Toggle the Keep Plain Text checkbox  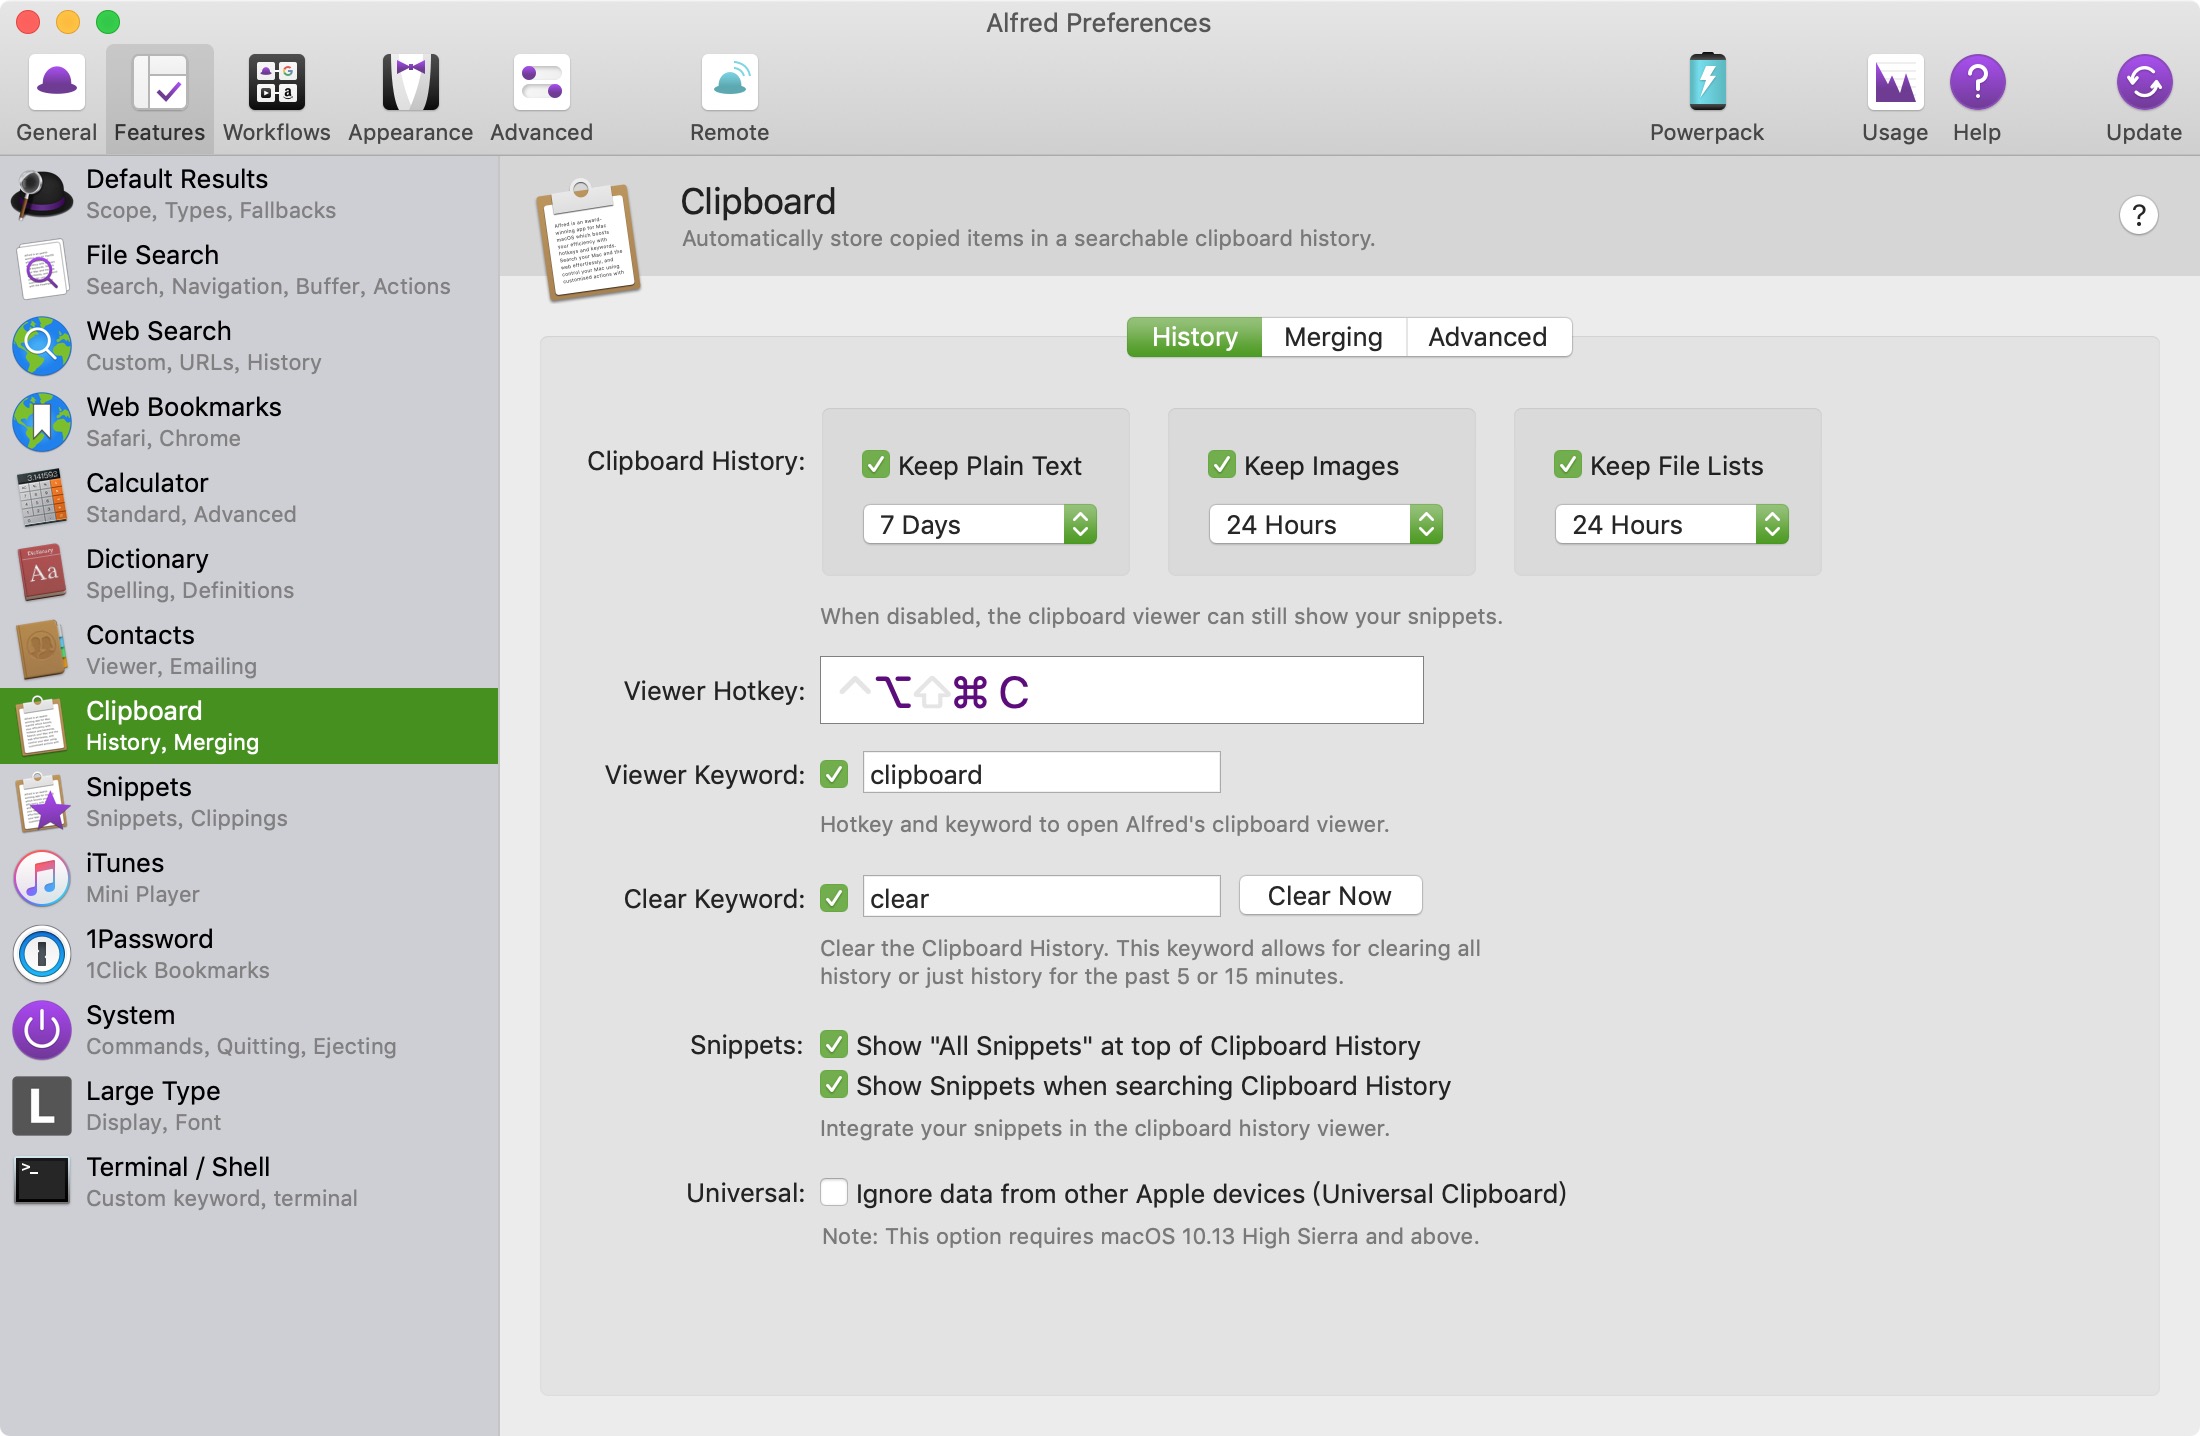pyautogui.click(x=876, y=465)
